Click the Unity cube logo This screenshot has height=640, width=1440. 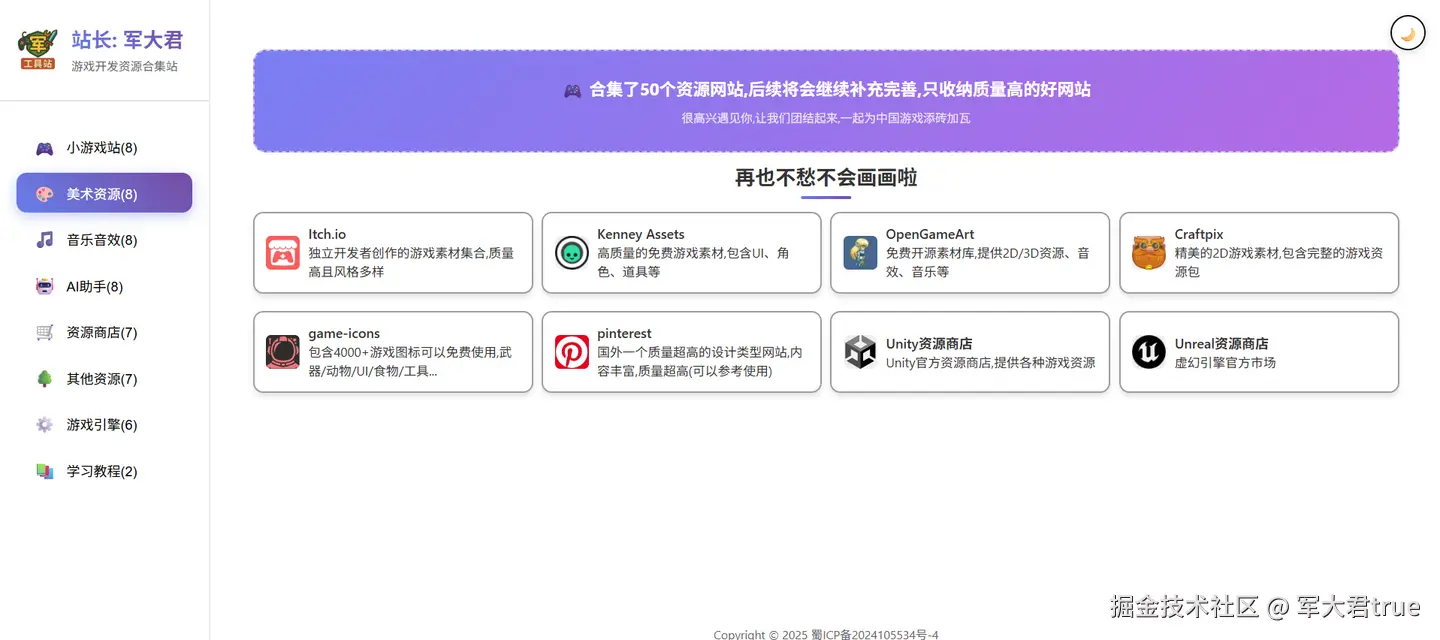coord(860,352)
